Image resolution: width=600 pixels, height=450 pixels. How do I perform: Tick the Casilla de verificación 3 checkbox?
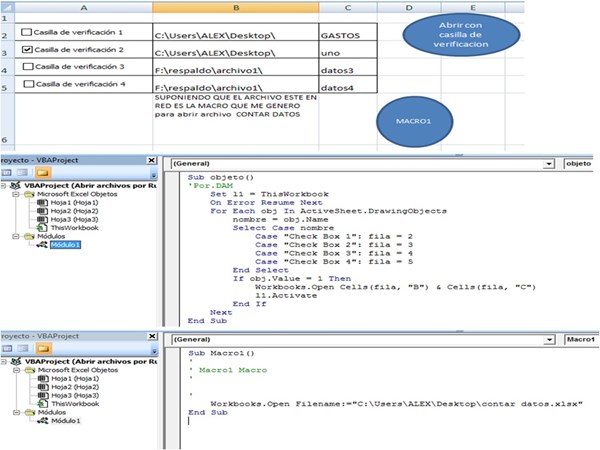coord(28,67)
